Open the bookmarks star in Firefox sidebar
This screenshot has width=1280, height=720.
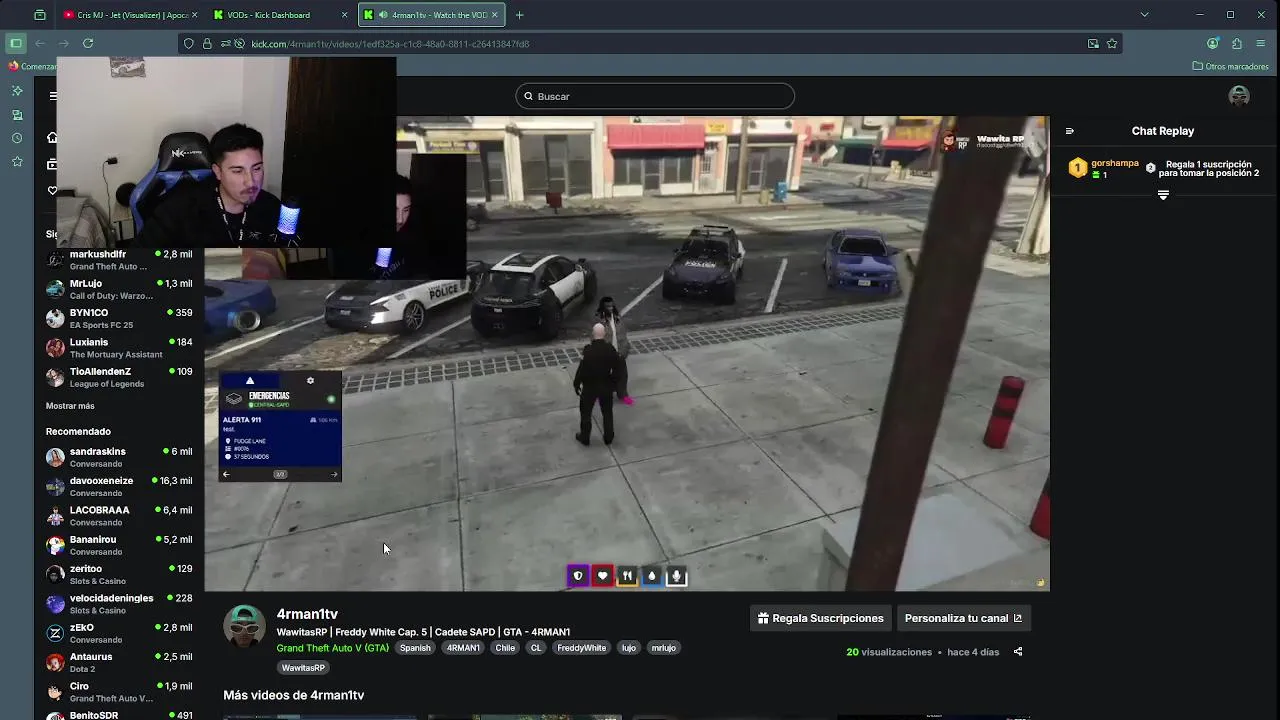[17, 162]
